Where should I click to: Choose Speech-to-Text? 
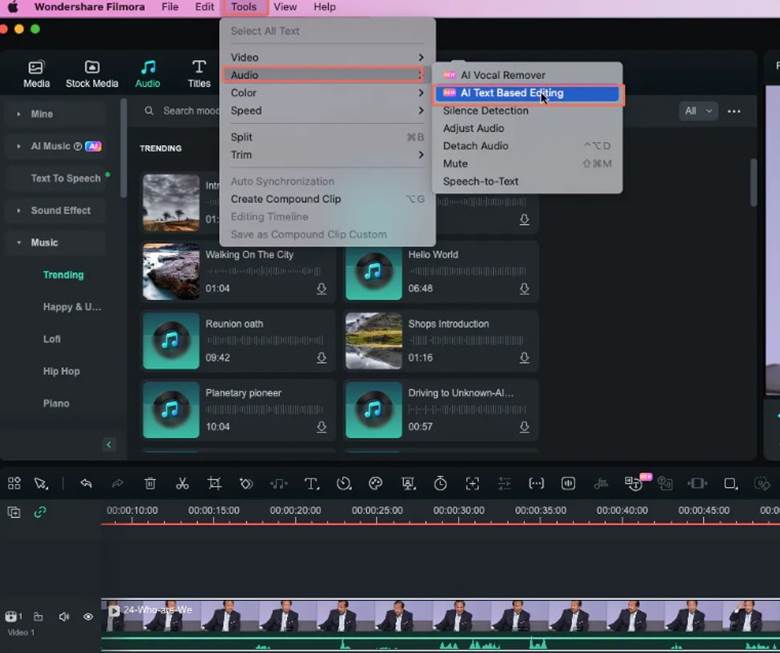point(527,182)
